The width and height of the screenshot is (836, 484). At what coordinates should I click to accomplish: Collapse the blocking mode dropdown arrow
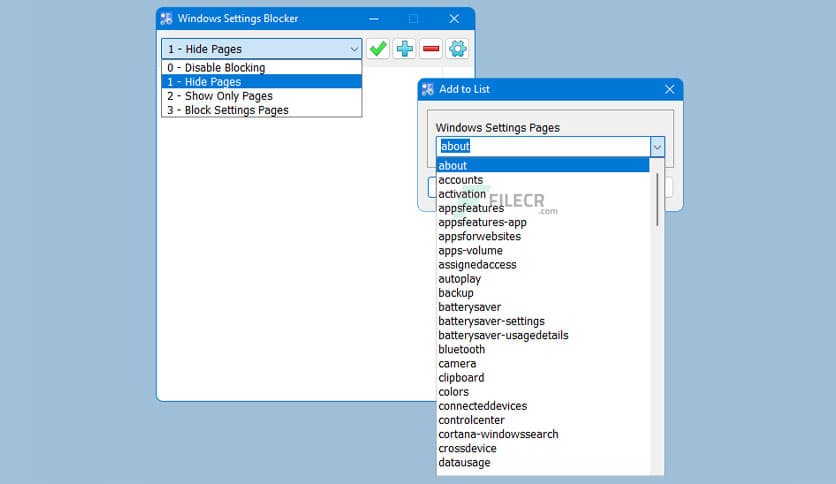pyautogui.click(x=354, y=49)
